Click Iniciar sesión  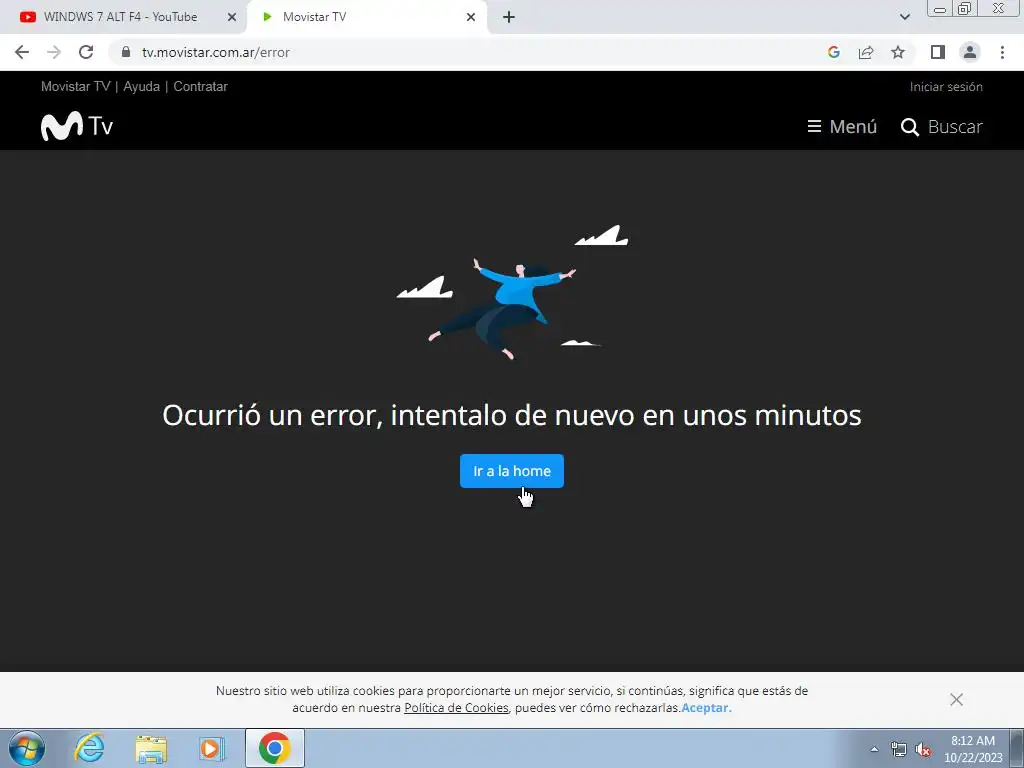point(946,86)
